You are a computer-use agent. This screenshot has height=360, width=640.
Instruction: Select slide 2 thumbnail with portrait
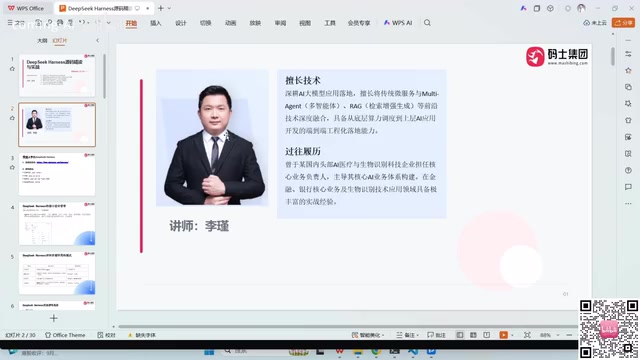57,124
